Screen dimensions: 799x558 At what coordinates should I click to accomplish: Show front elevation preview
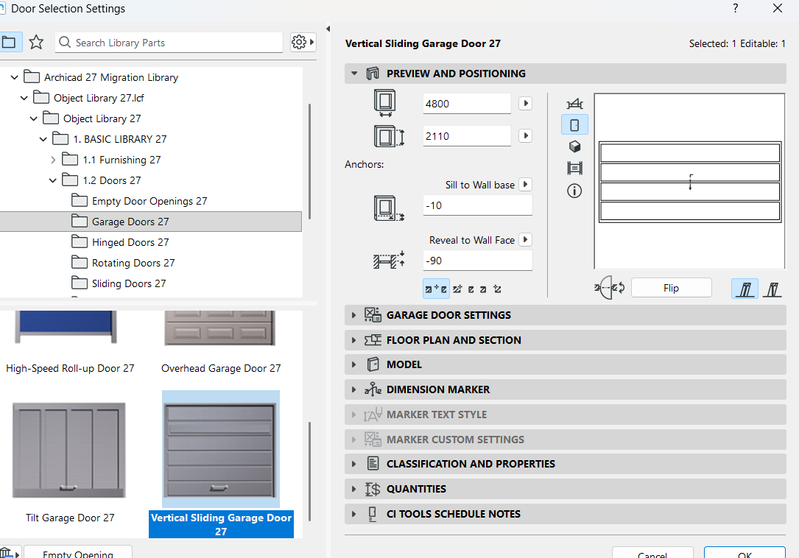[x=574, y=125]
